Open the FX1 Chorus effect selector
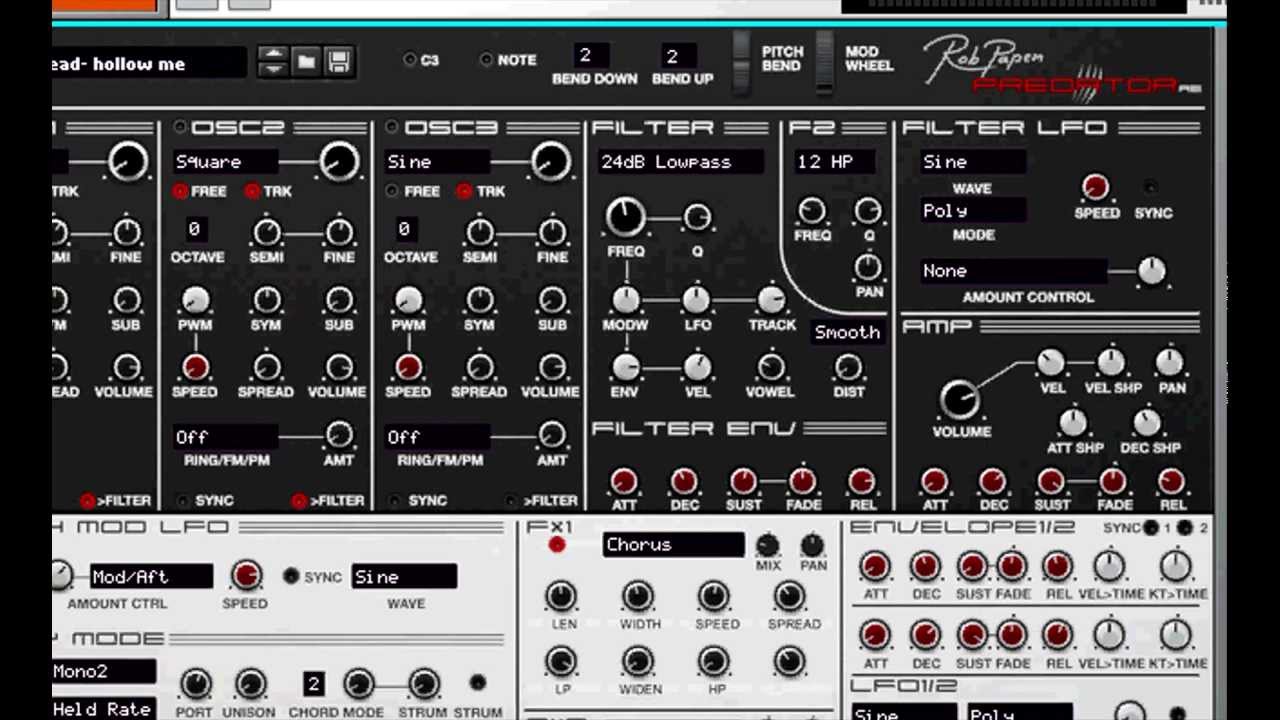The height and width of the screenshot is (720, 1280). point(673,545)
